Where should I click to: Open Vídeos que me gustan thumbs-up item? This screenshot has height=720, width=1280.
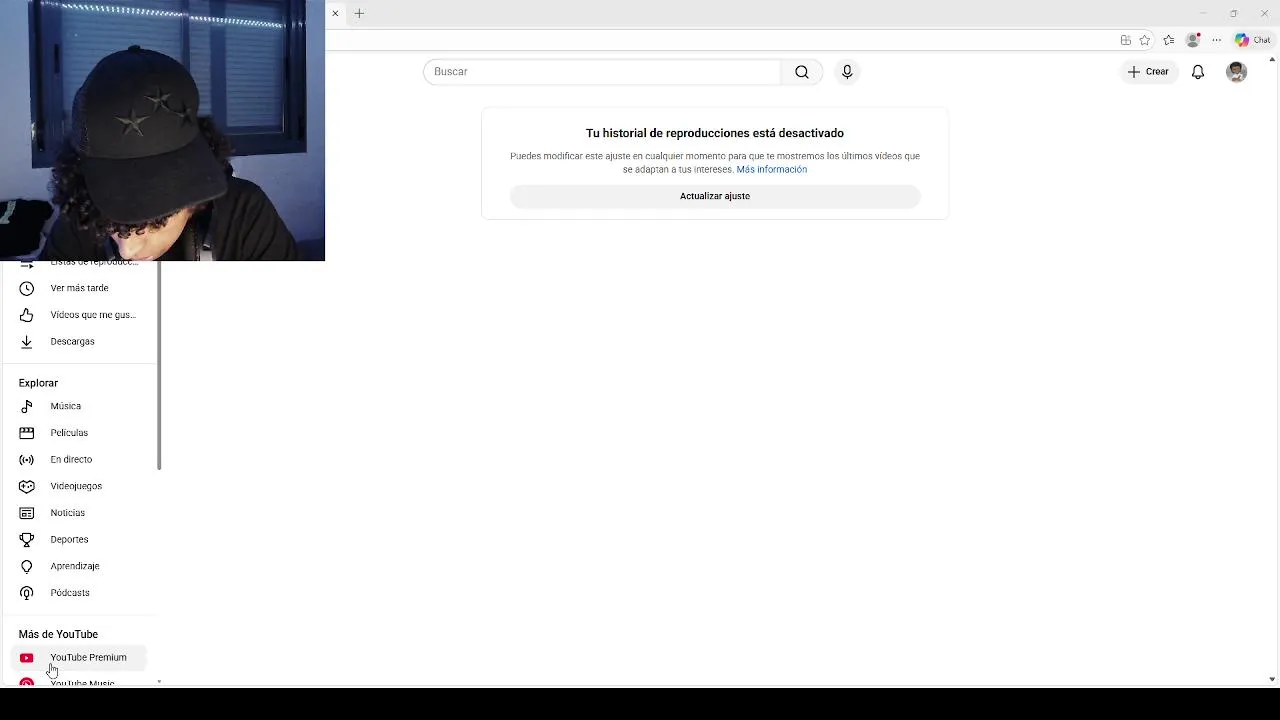[x=78, y=315]
